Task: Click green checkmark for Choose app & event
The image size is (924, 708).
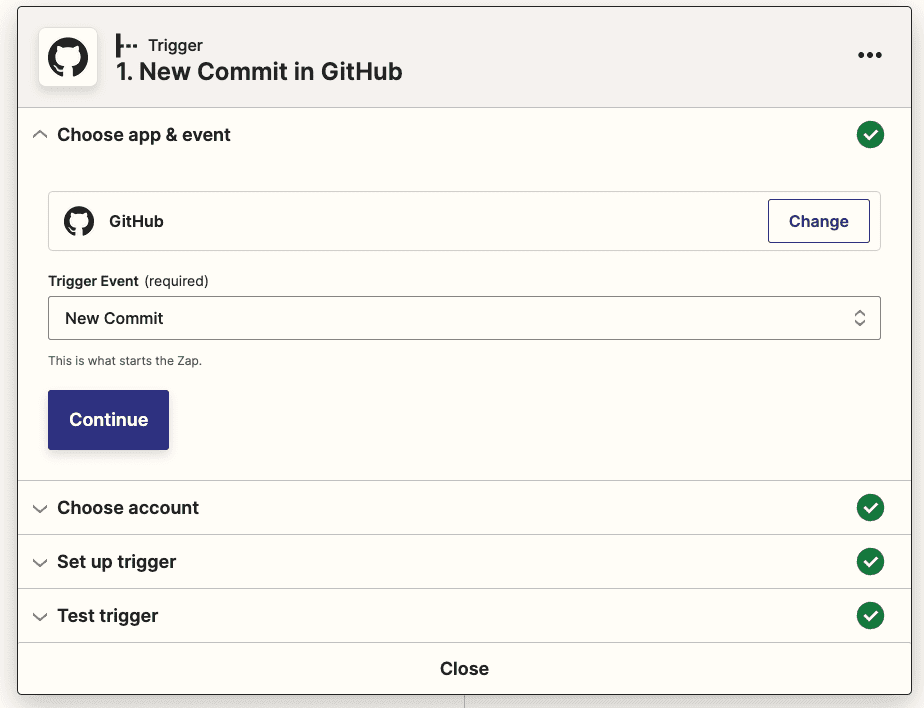Action: (x=870, y=135)
